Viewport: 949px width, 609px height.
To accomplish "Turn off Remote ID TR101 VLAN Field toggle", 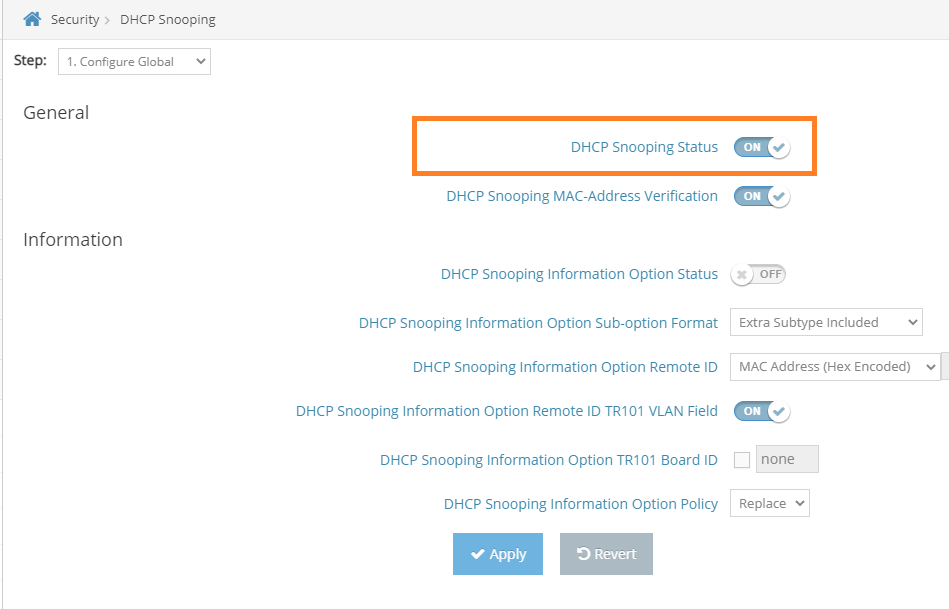I will [761, 411].
